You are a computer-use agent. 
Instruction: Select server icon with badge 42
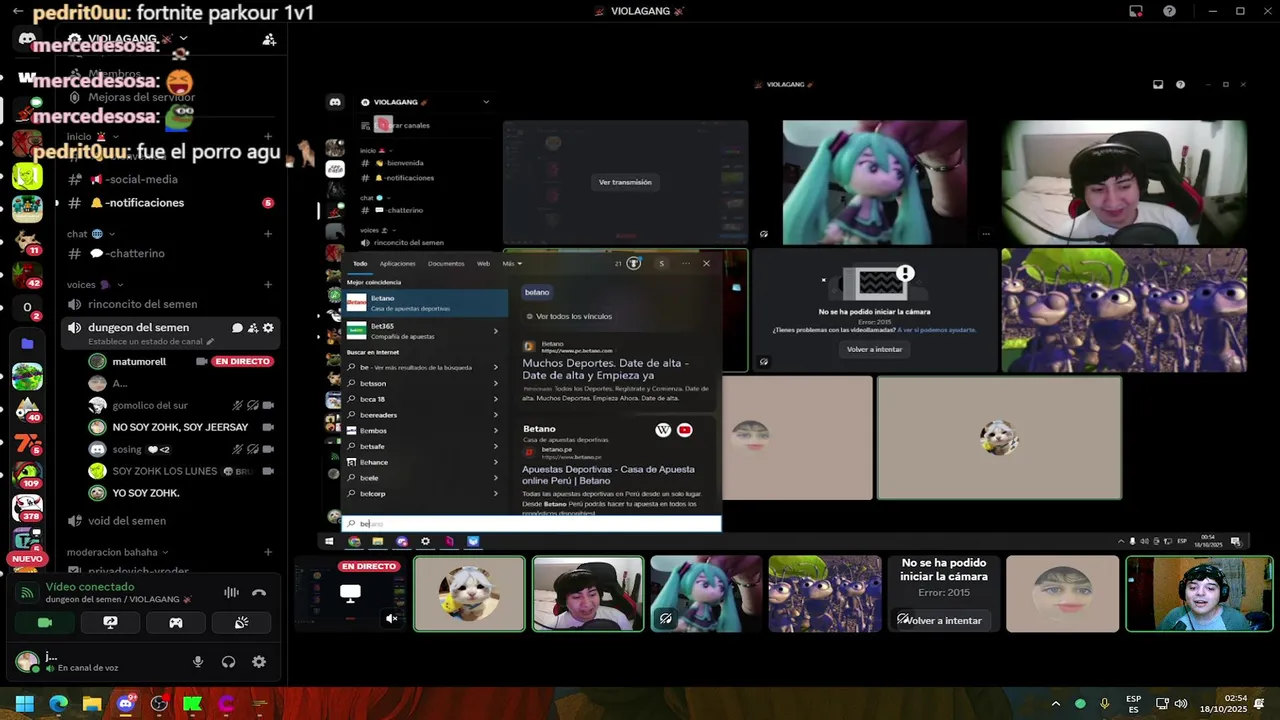pos(27,274)
